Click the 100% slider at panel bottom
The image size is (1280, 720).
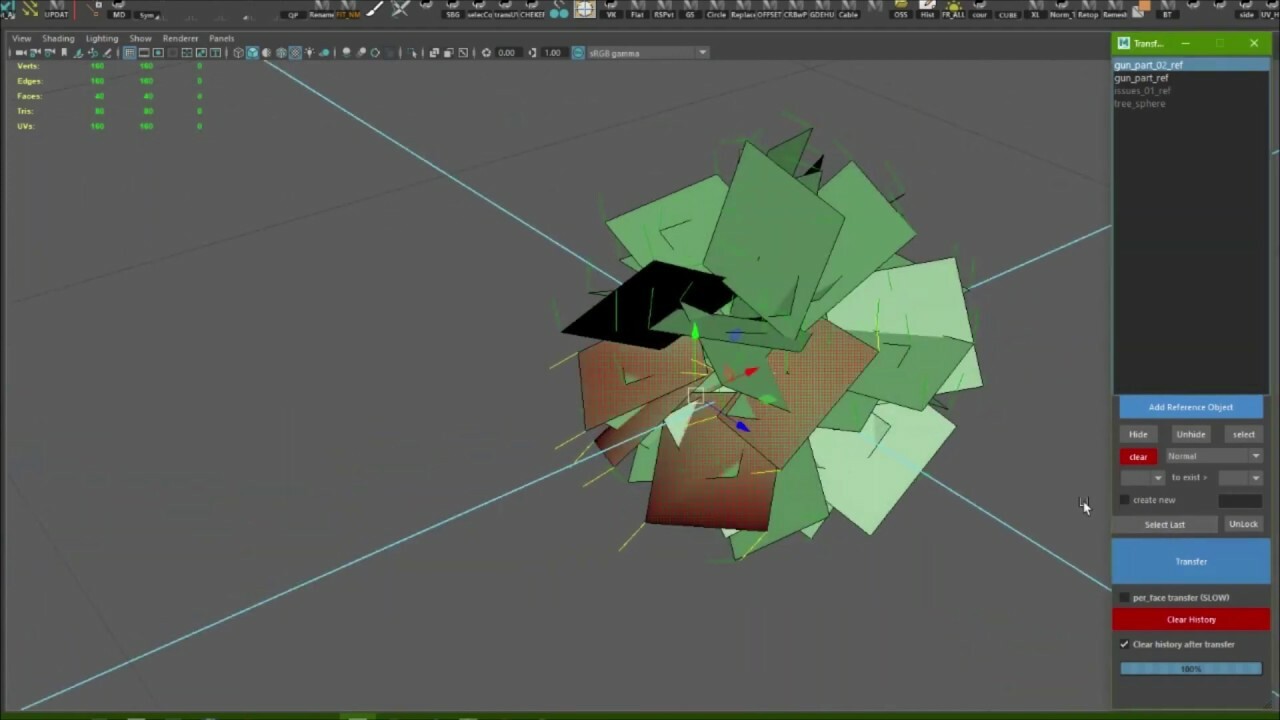(x=1190, y=668)
